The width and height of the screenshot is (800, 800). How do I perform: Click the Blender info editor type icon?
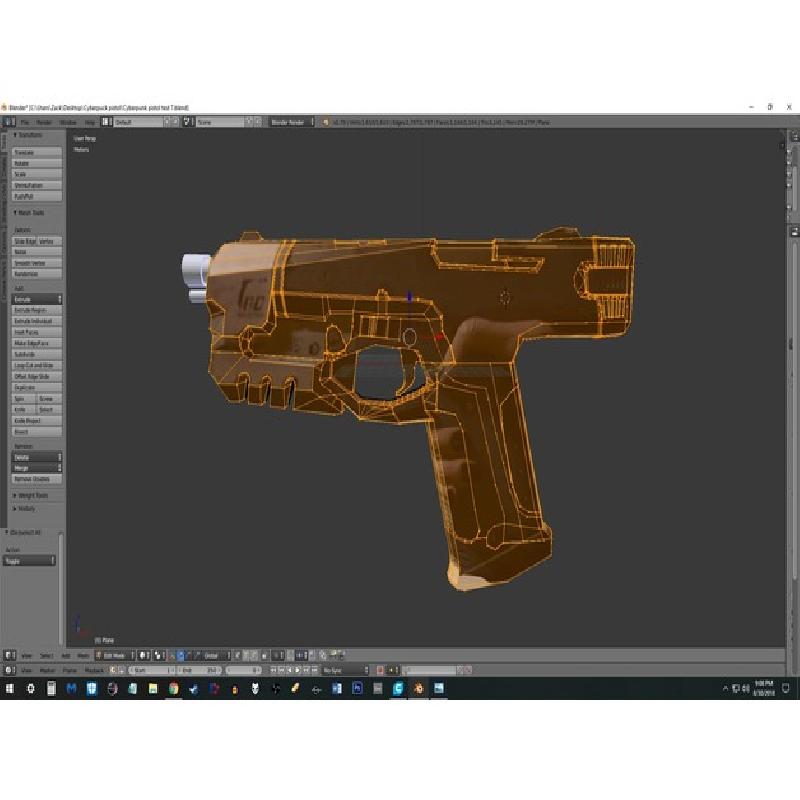[9, 122]
